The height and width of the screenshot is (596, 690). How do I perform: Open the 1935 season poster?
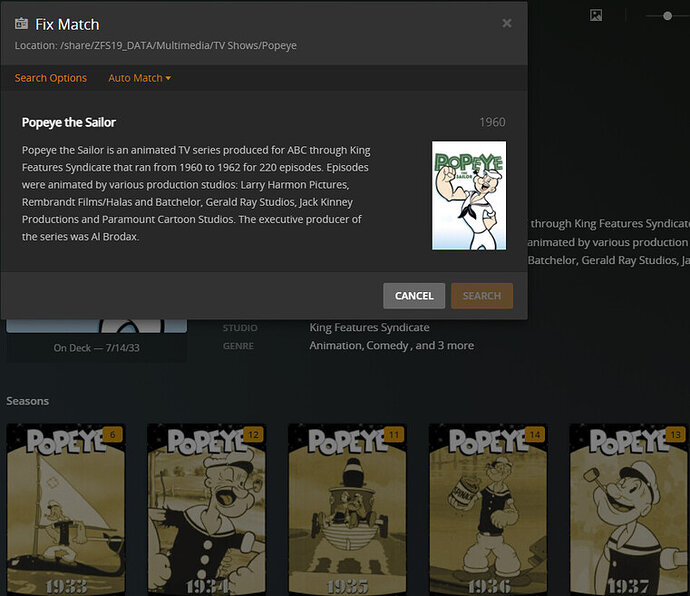(347, 510)
